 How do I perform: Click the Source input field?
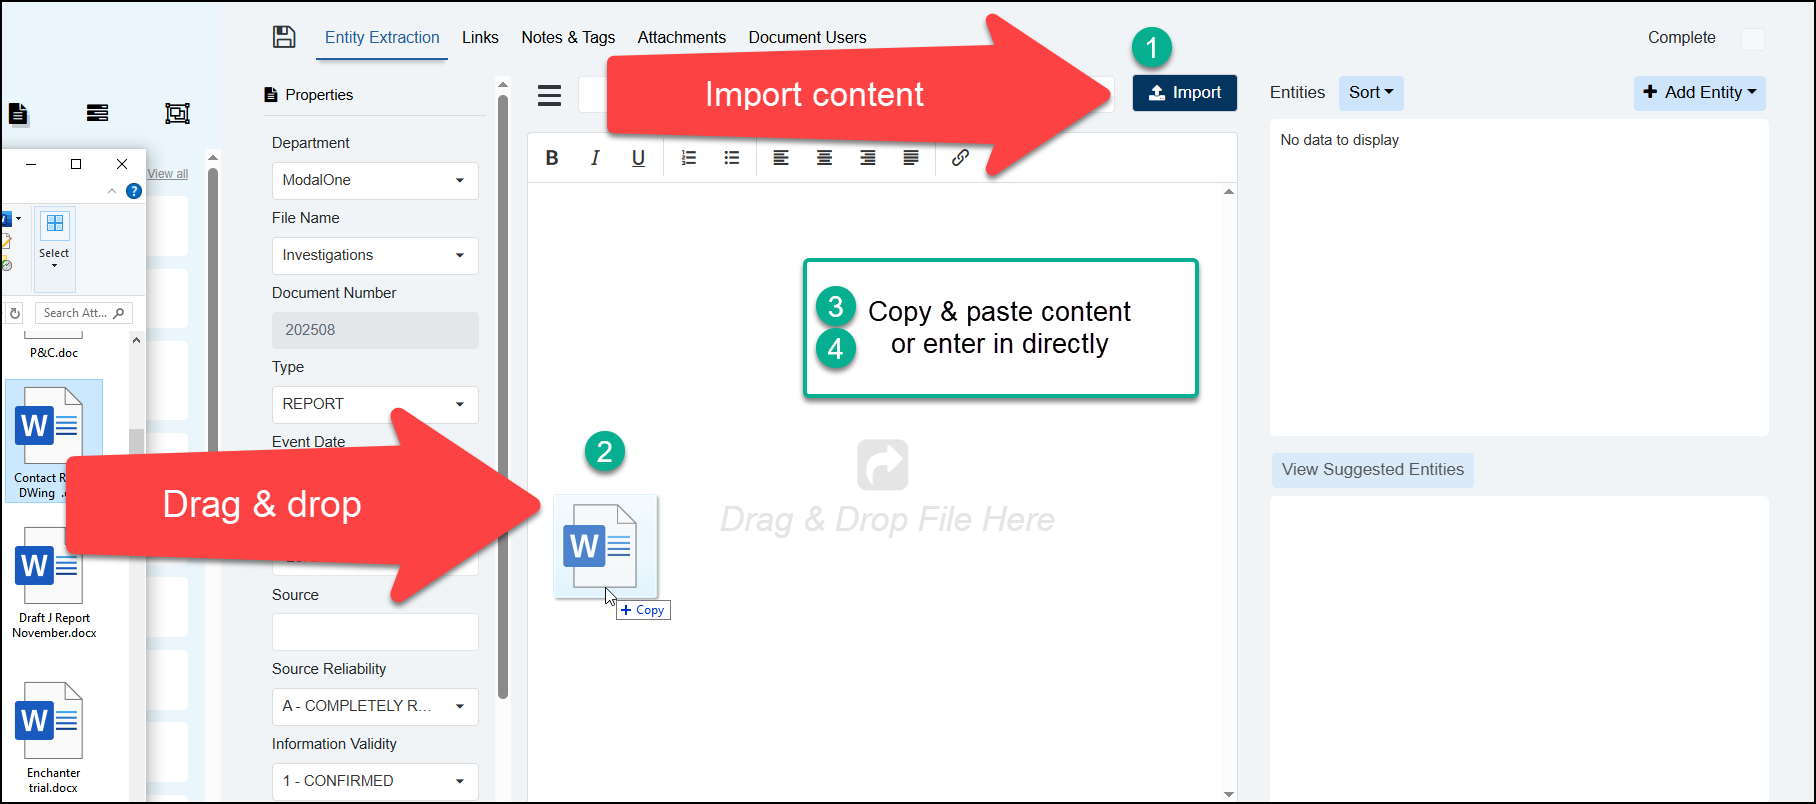[x=375, y=632]
